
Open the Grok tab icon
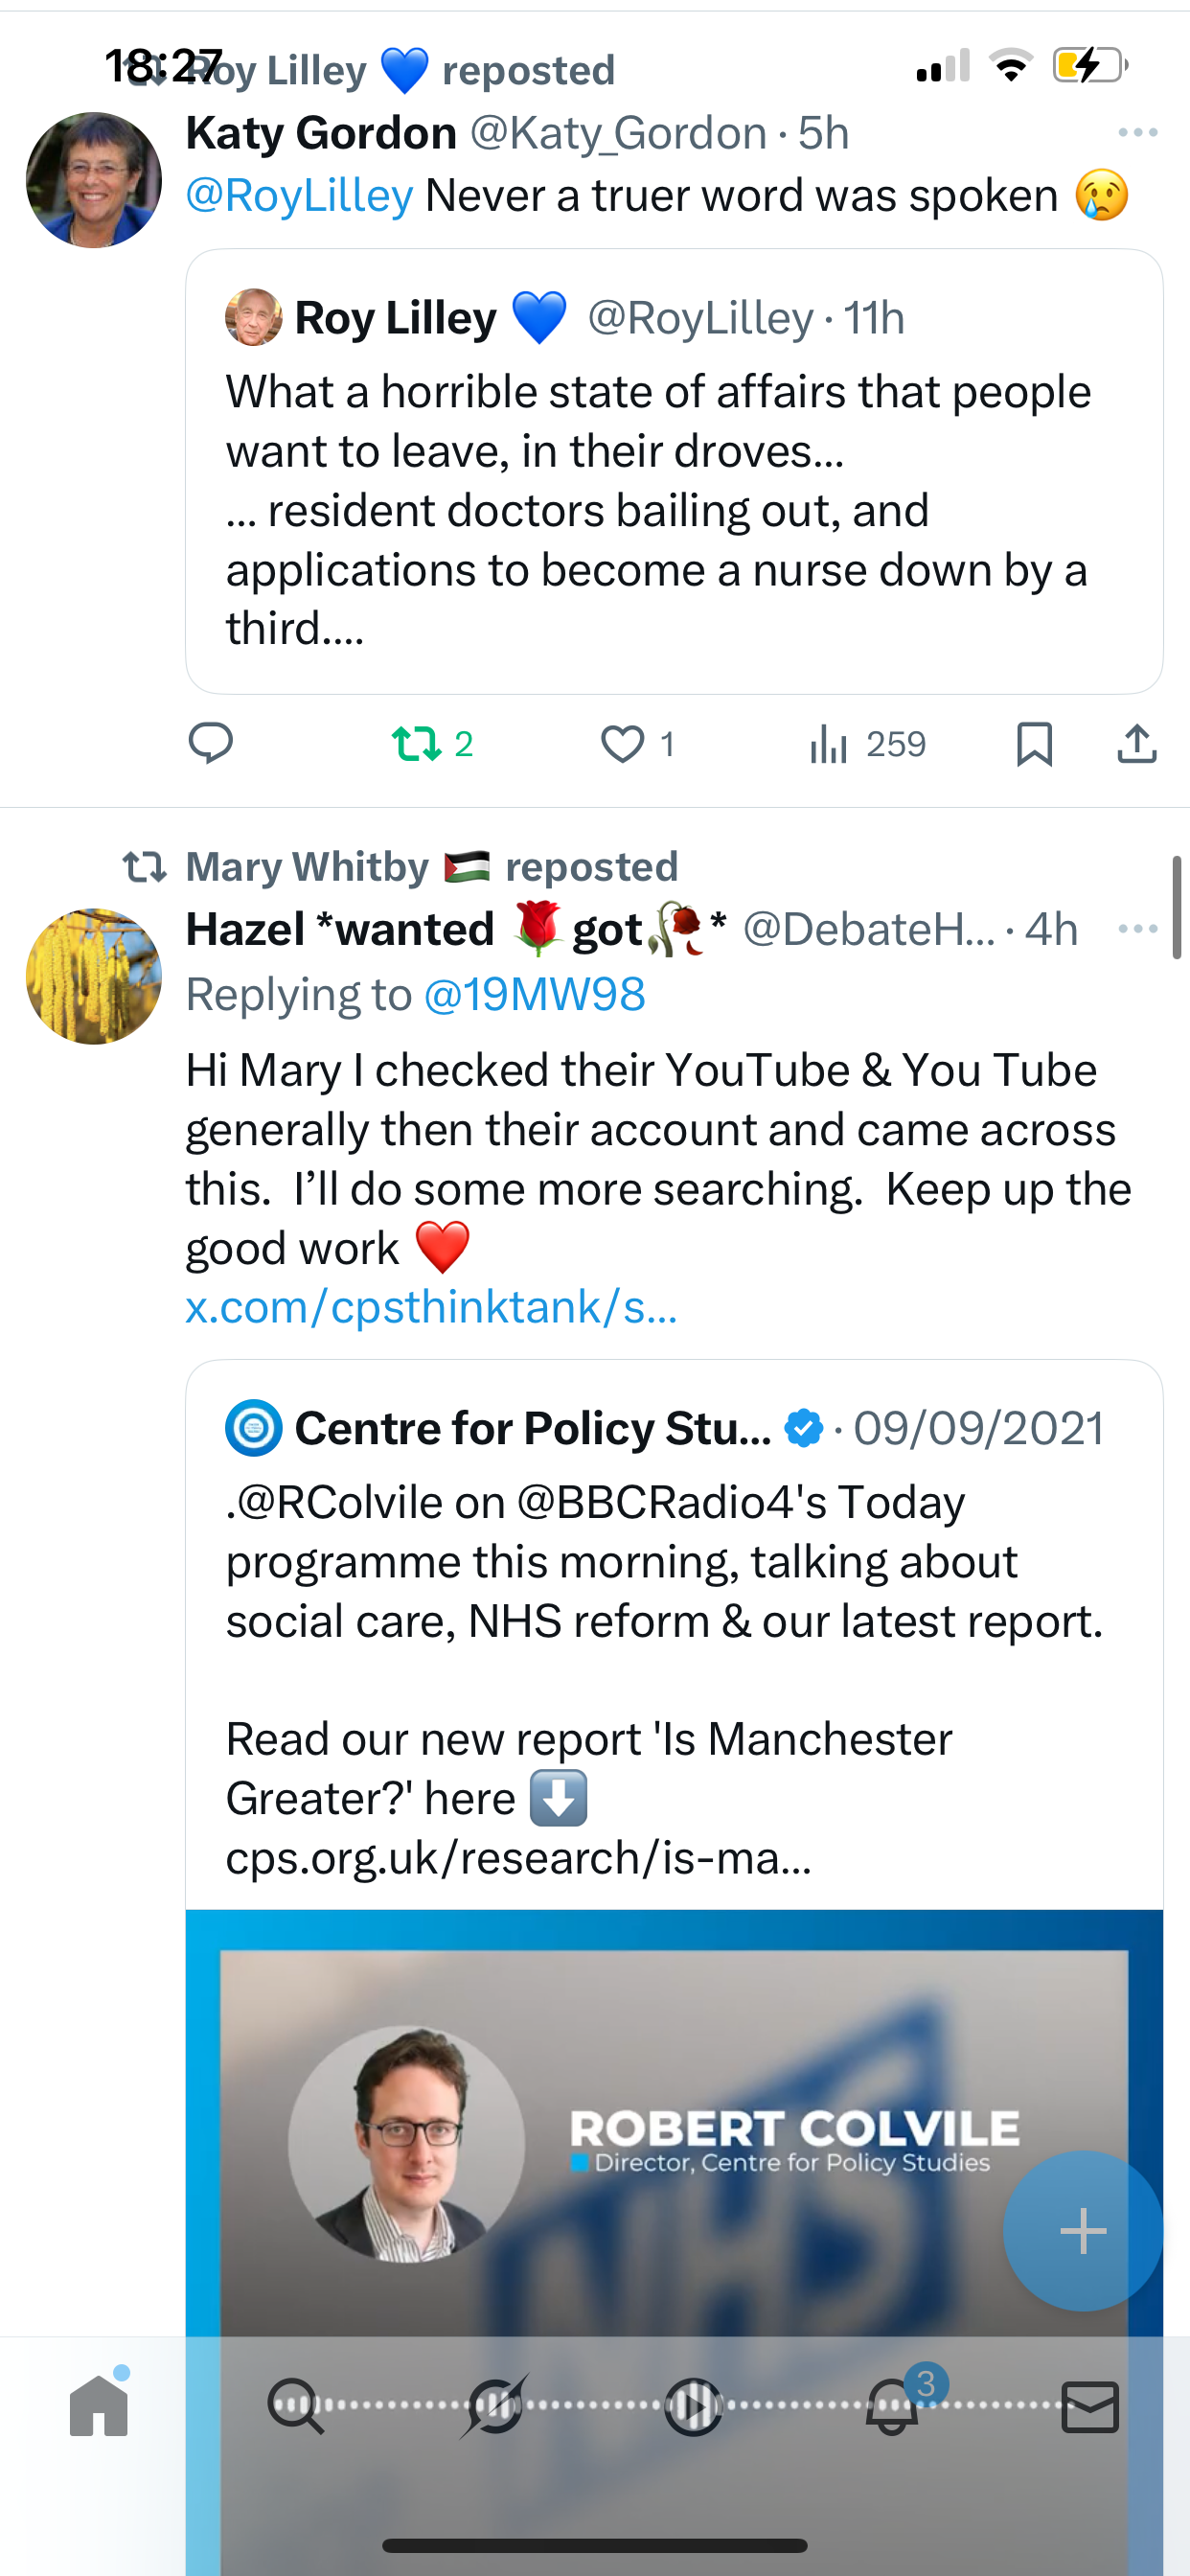(x=494, y=2406)
